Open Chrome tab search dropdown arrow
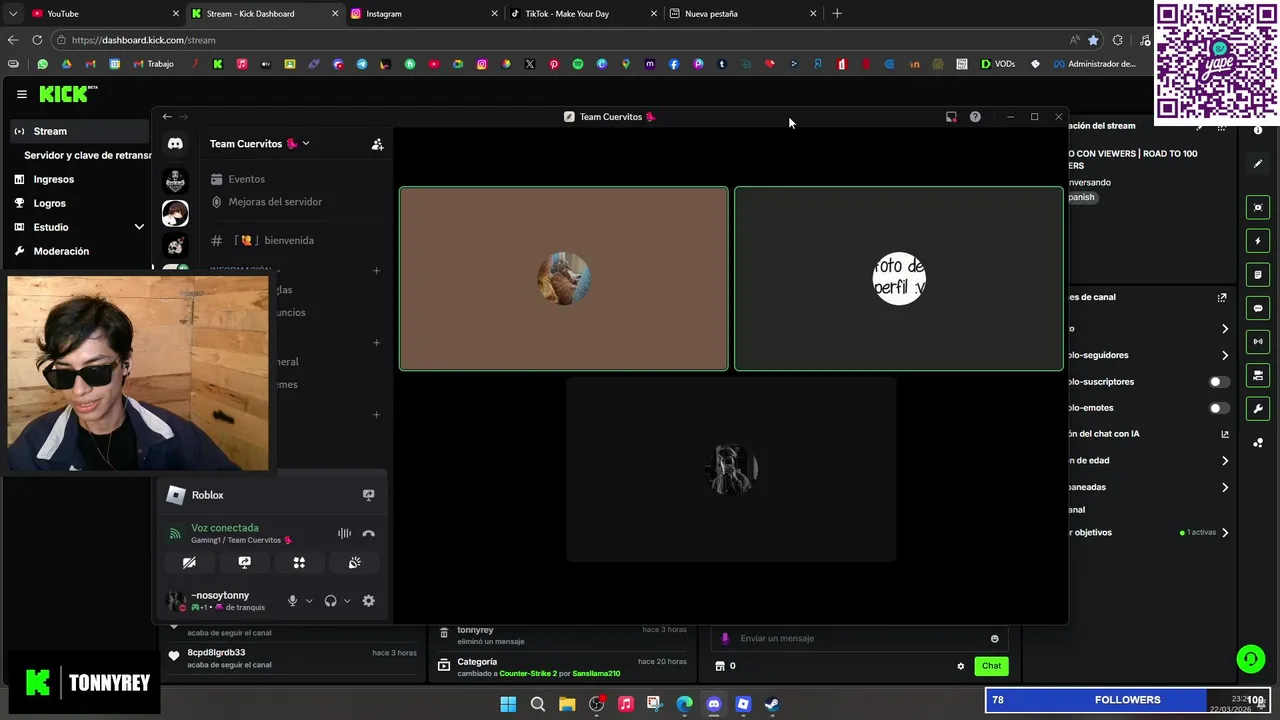The height and width of the screenshot is (720, 1280). [13, 14]
